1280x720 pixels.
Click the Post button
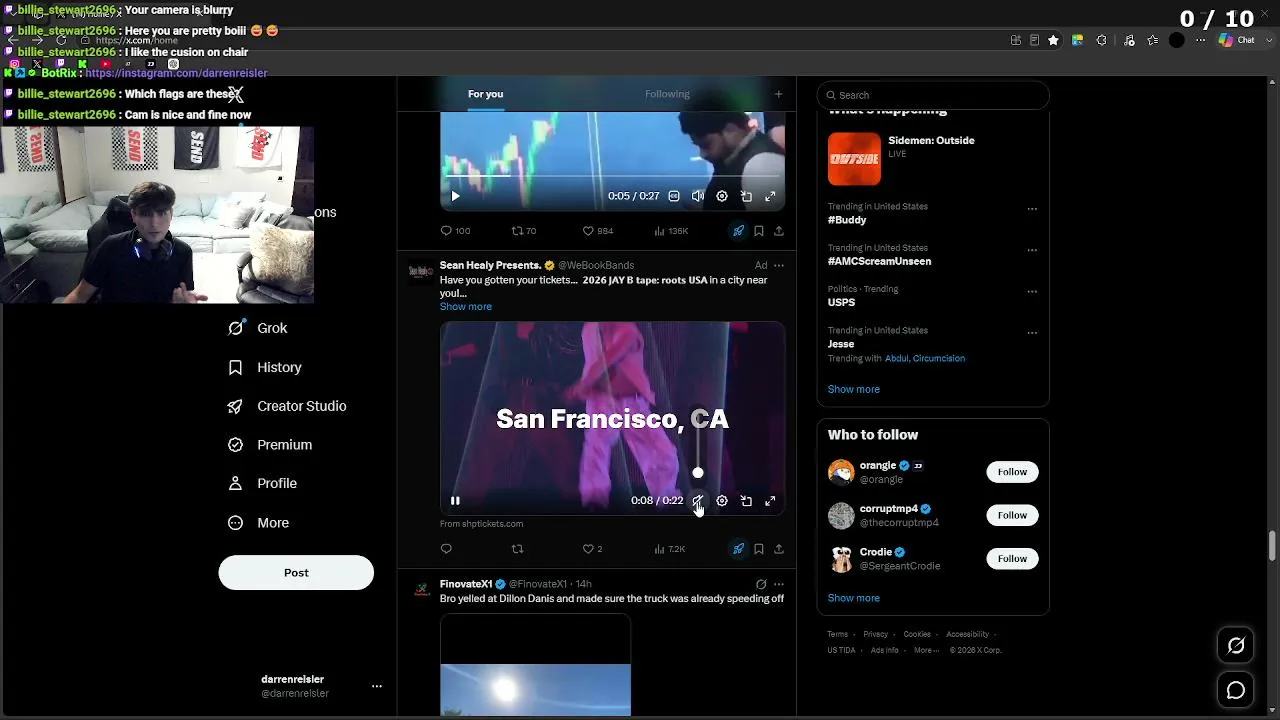[296, 573]
